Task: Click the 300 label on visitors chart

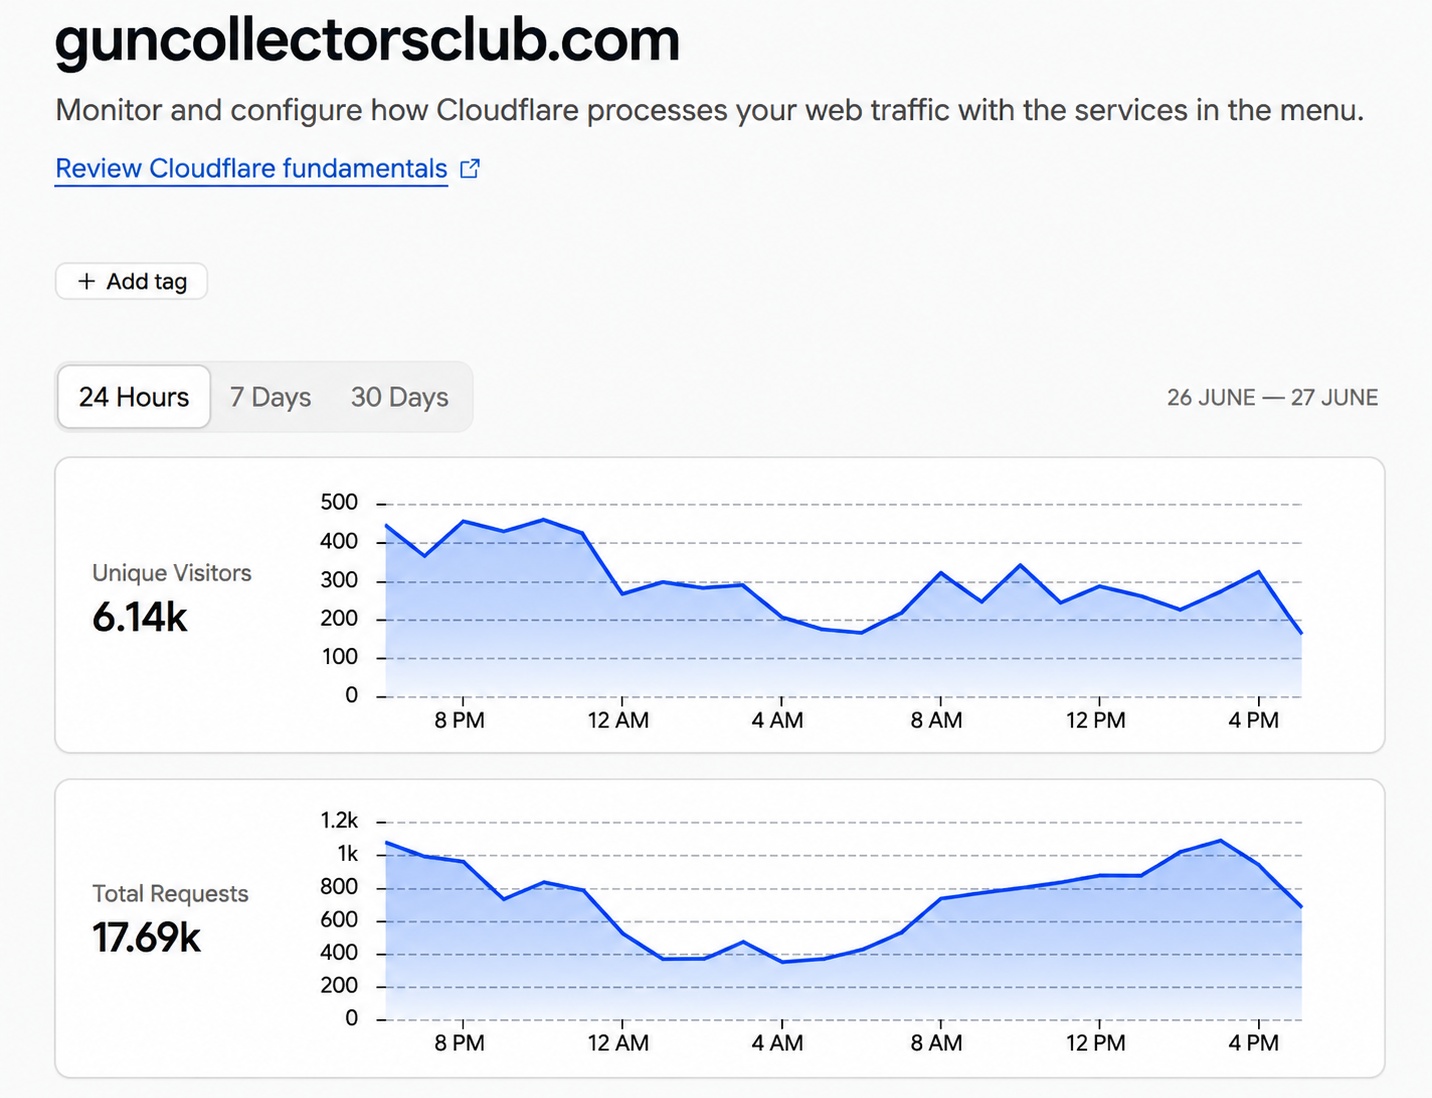Action: click(x=339, y=580)
